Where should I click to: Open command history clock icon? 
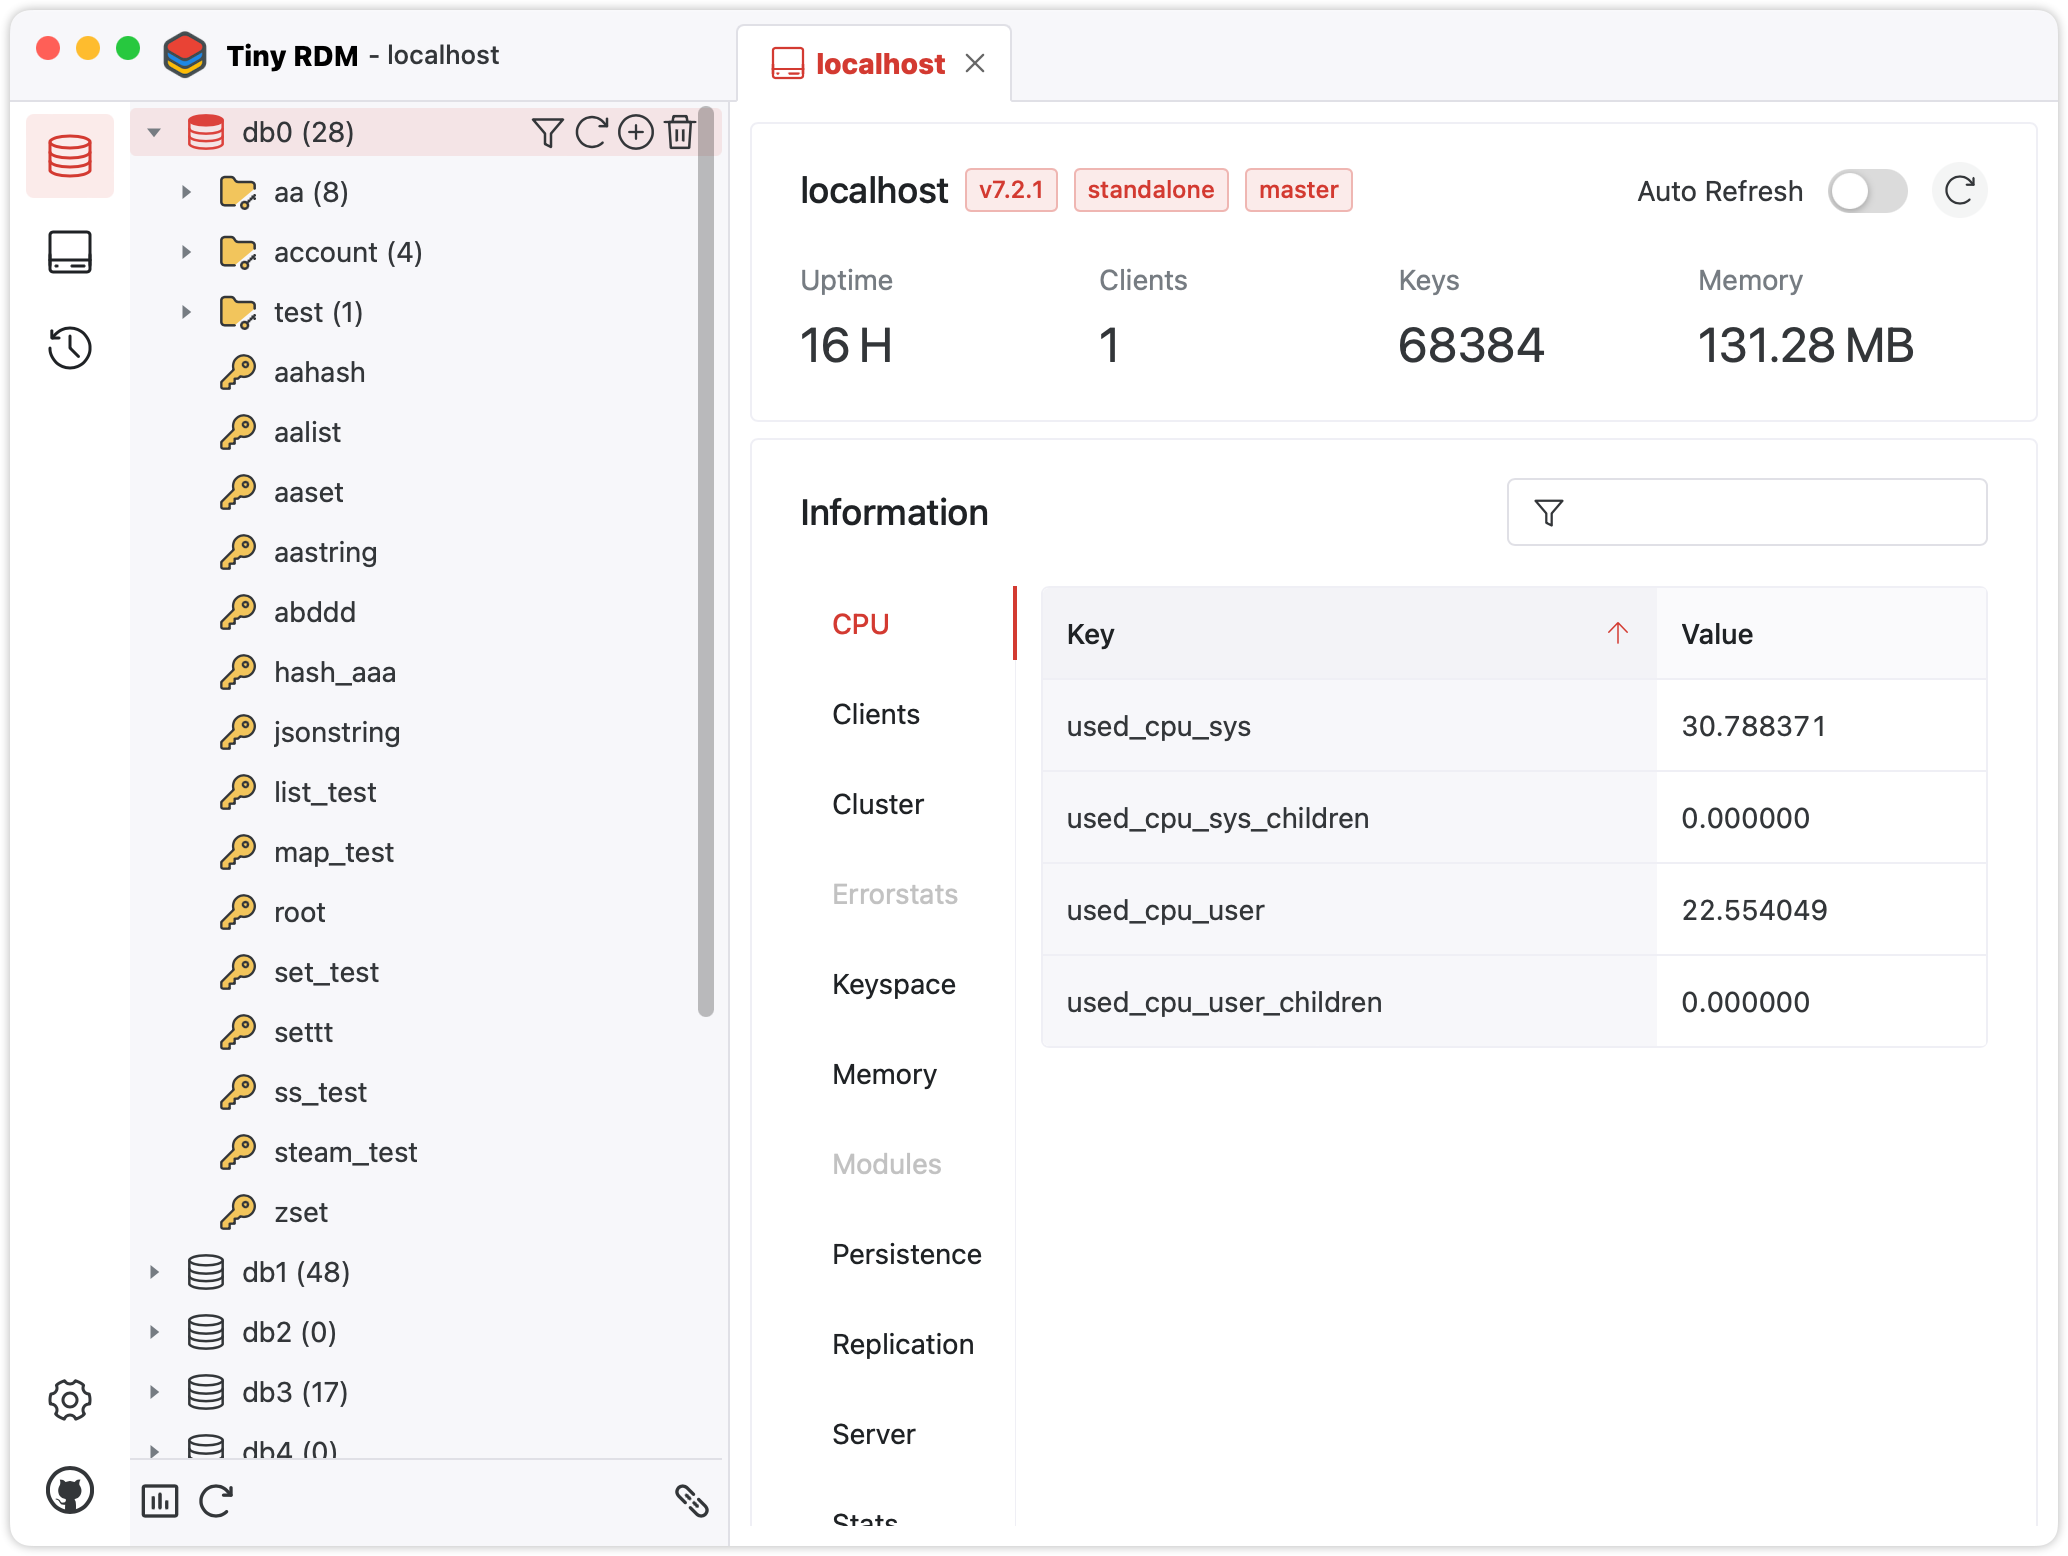point(70,348)
